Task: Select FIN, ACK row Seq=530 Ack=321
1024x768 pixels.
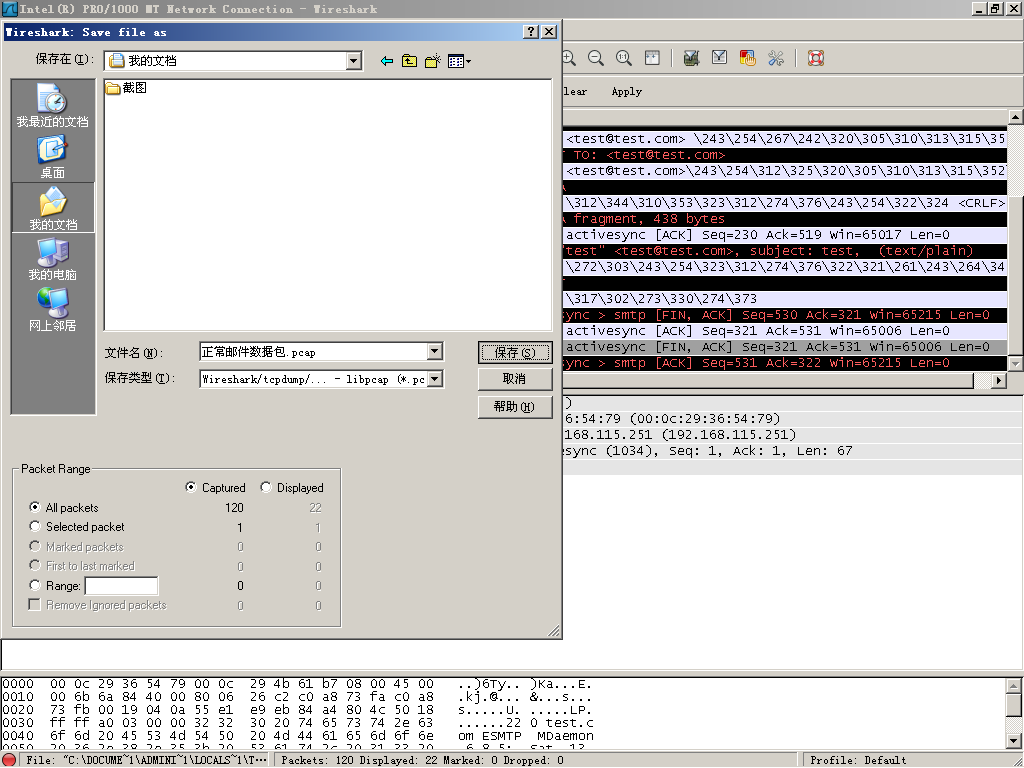Action: pos(785,315)
